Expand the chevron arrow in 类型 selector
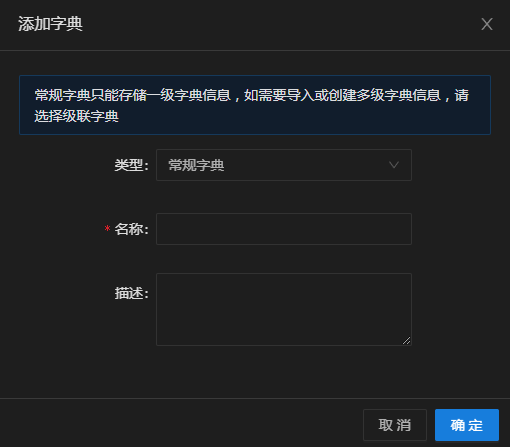 tap(394, 165)
